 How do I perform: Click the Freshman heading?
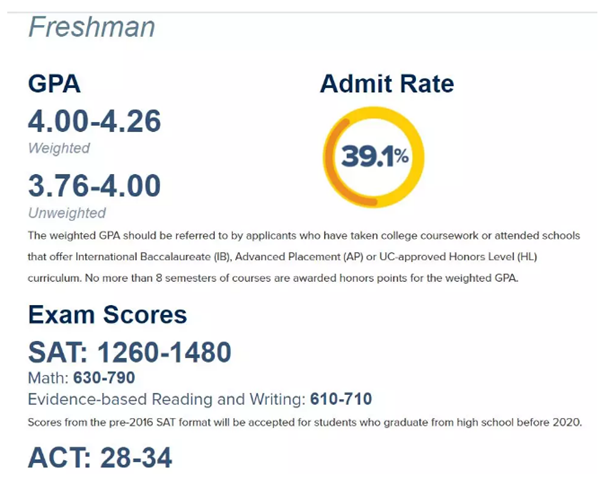tap(91, 28)
